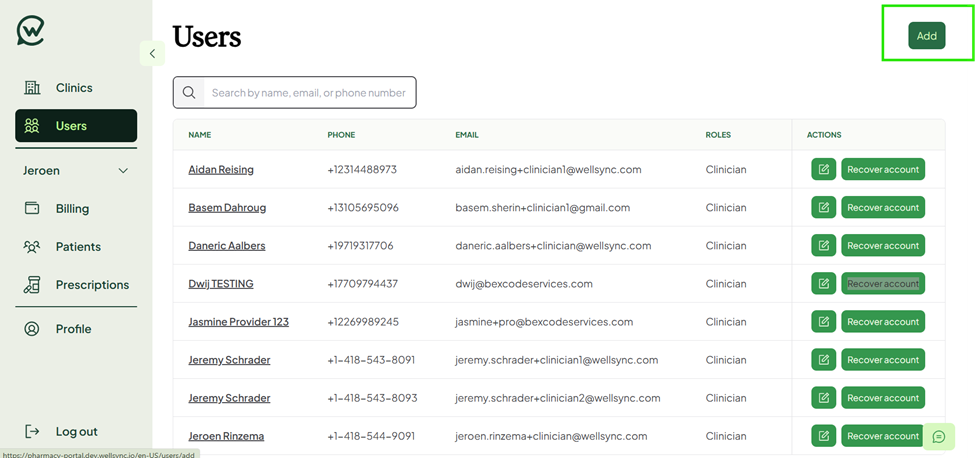This screenshot has height=458, width=975.
Task: Edit Dwij TESTING with the pencil icon
Action: click(824, 283)
